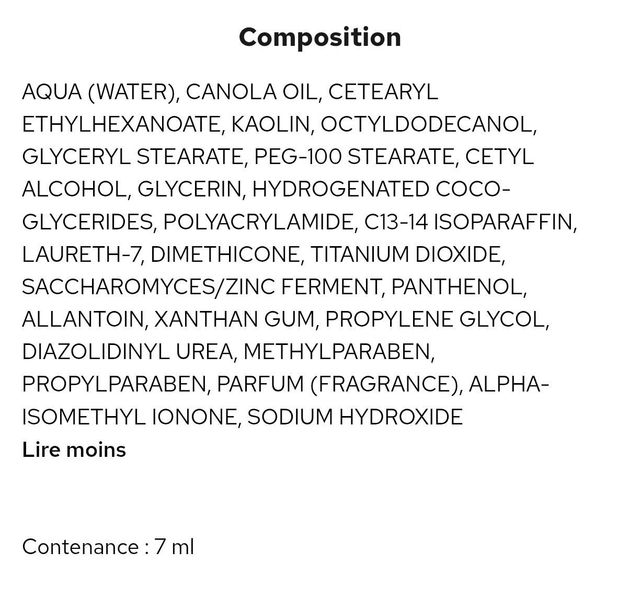
Task: Click the Composition heading
Action: point(320,38)
